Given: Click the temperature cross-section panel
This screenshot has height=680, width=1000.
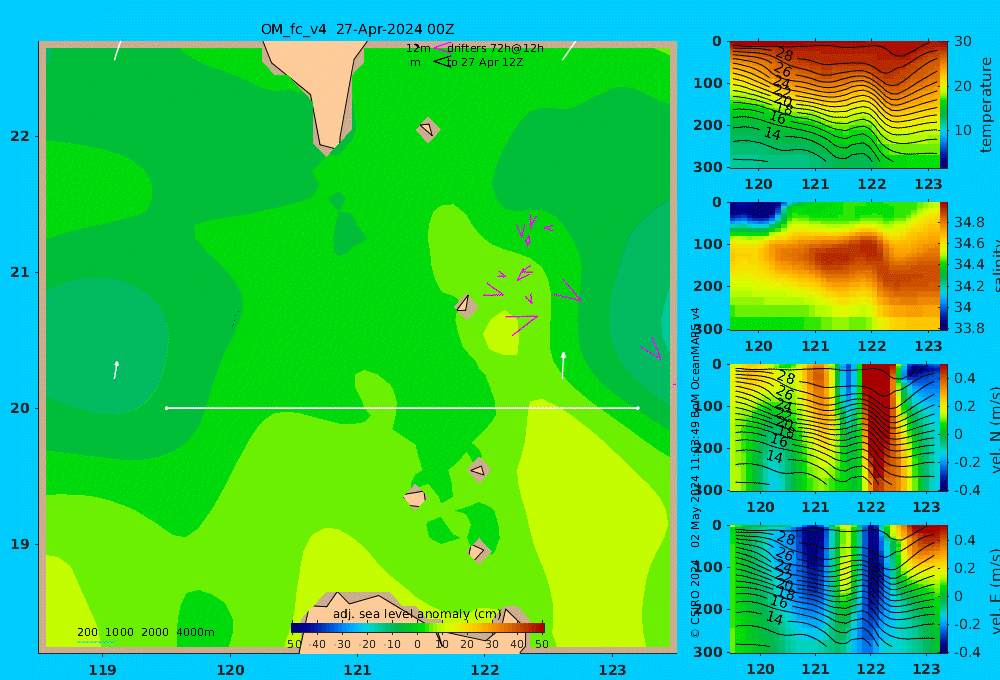Looking at the screenshot, I should click(x=835, y=105).
